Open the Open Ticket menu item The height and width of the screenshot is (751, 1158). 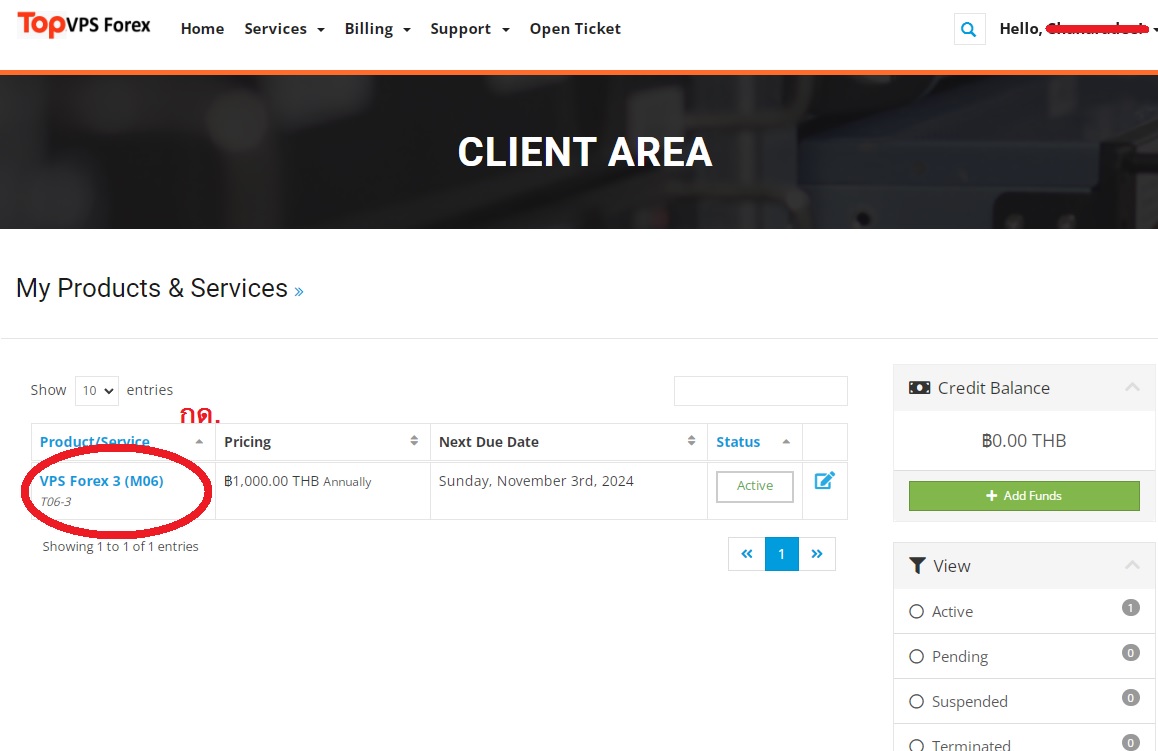pos(575,29)
